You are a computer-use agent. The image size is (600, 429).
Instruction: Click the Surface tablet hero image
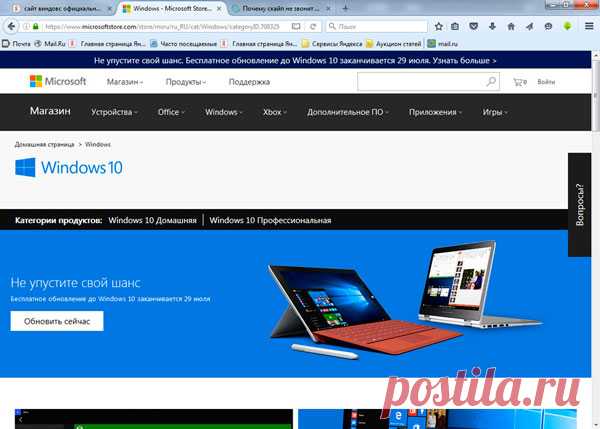[364, 310]
